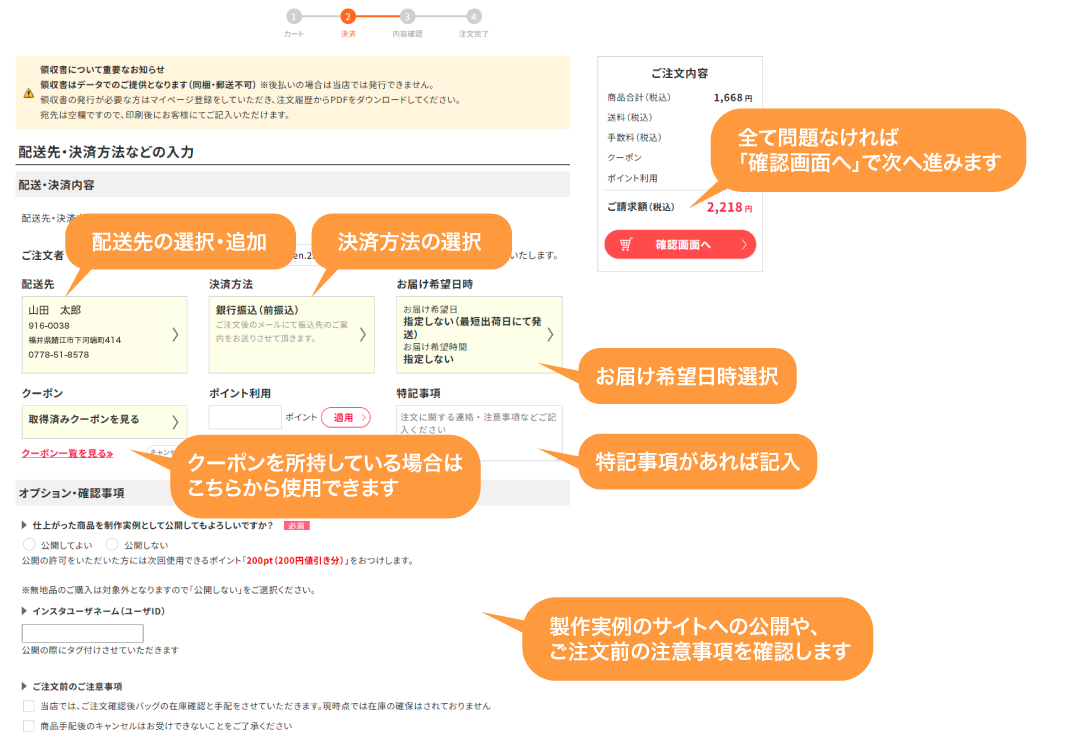The width and height of the screenshot is (1077, 747).
Task: Open the 決済方法 銀行振込 selection box
Action: click(x=291, y=334)
